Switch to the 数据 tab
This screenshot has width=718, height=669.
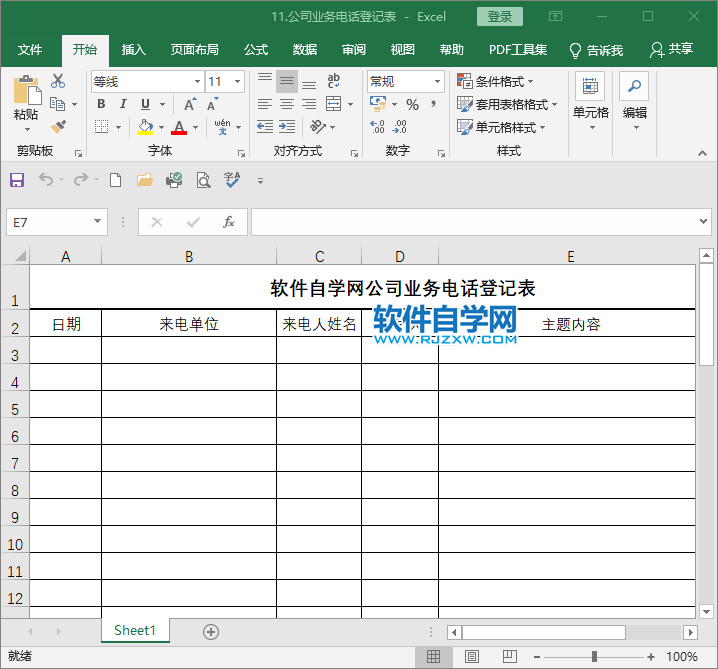(x=305, y=49)
